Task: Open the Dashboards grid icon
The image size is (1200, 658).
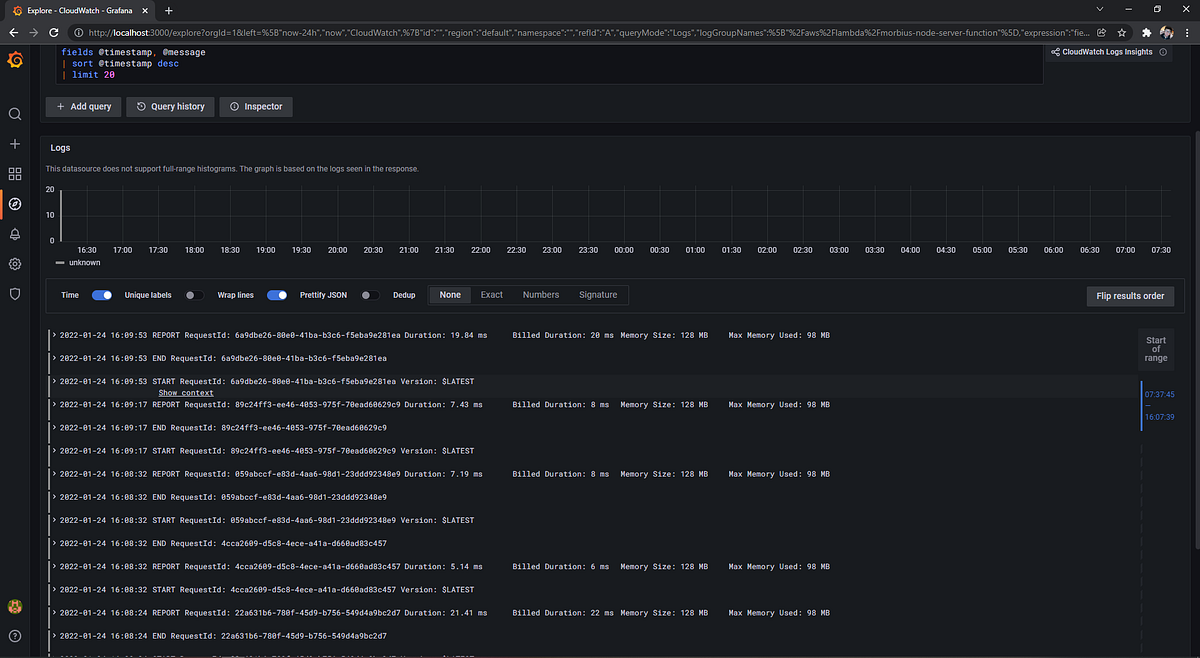Action: 15,173
